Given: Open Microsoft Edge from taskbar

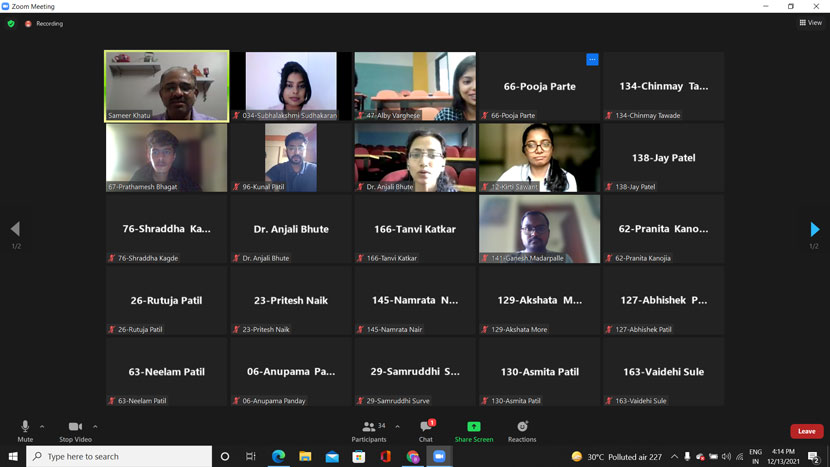Looking at the screenshot, I should click(278, 456).
